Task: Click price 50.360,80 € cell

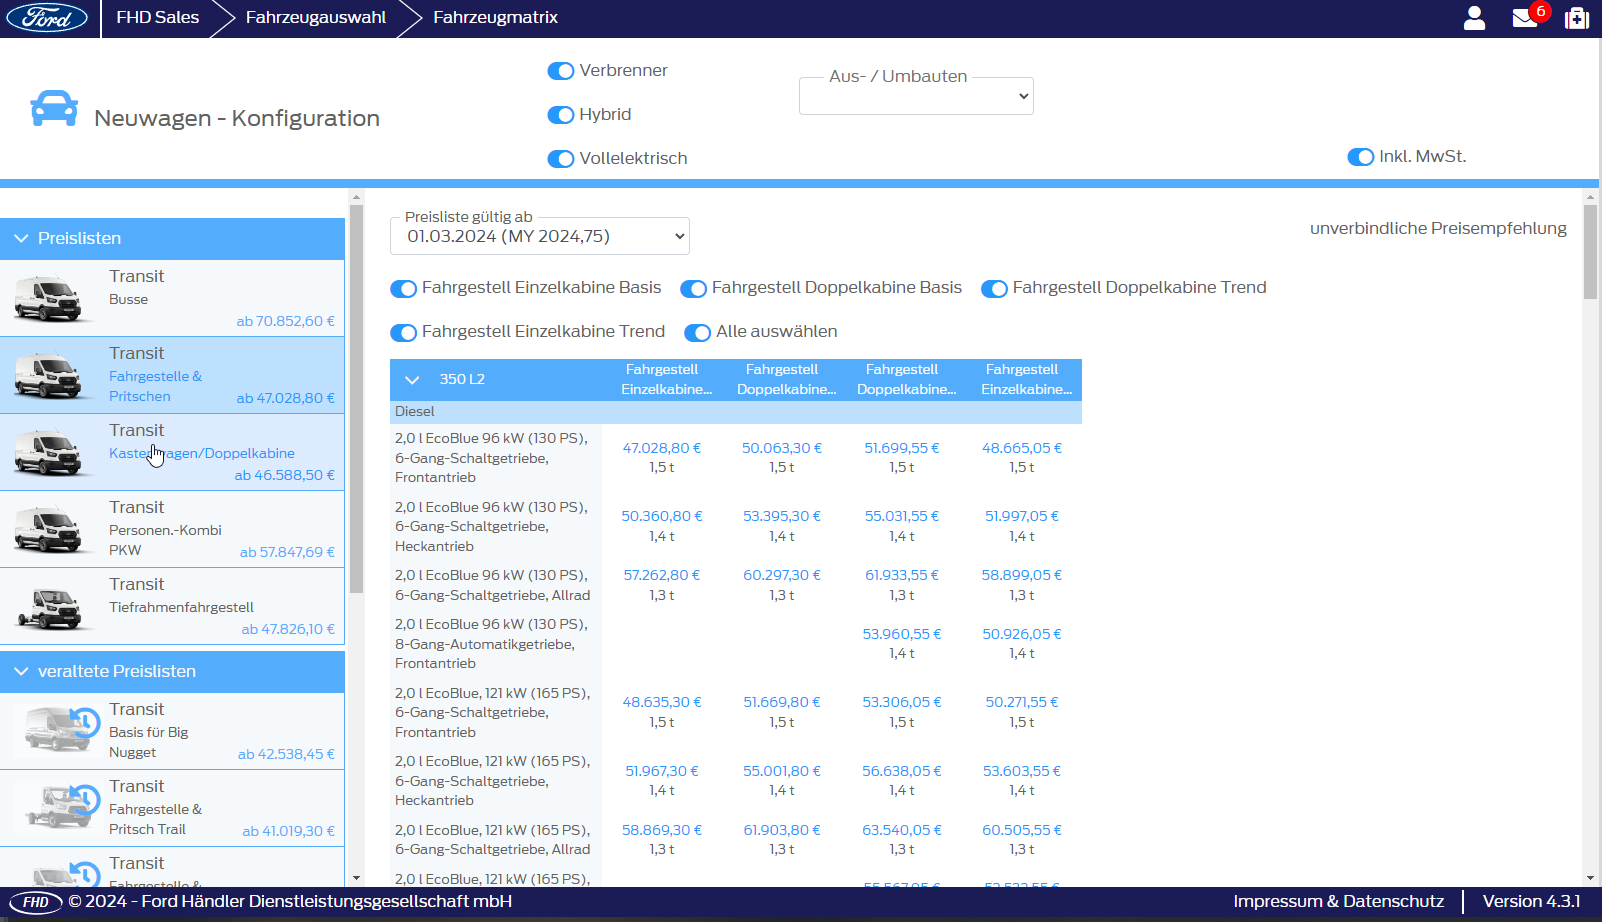Action: tap(662, 516)
